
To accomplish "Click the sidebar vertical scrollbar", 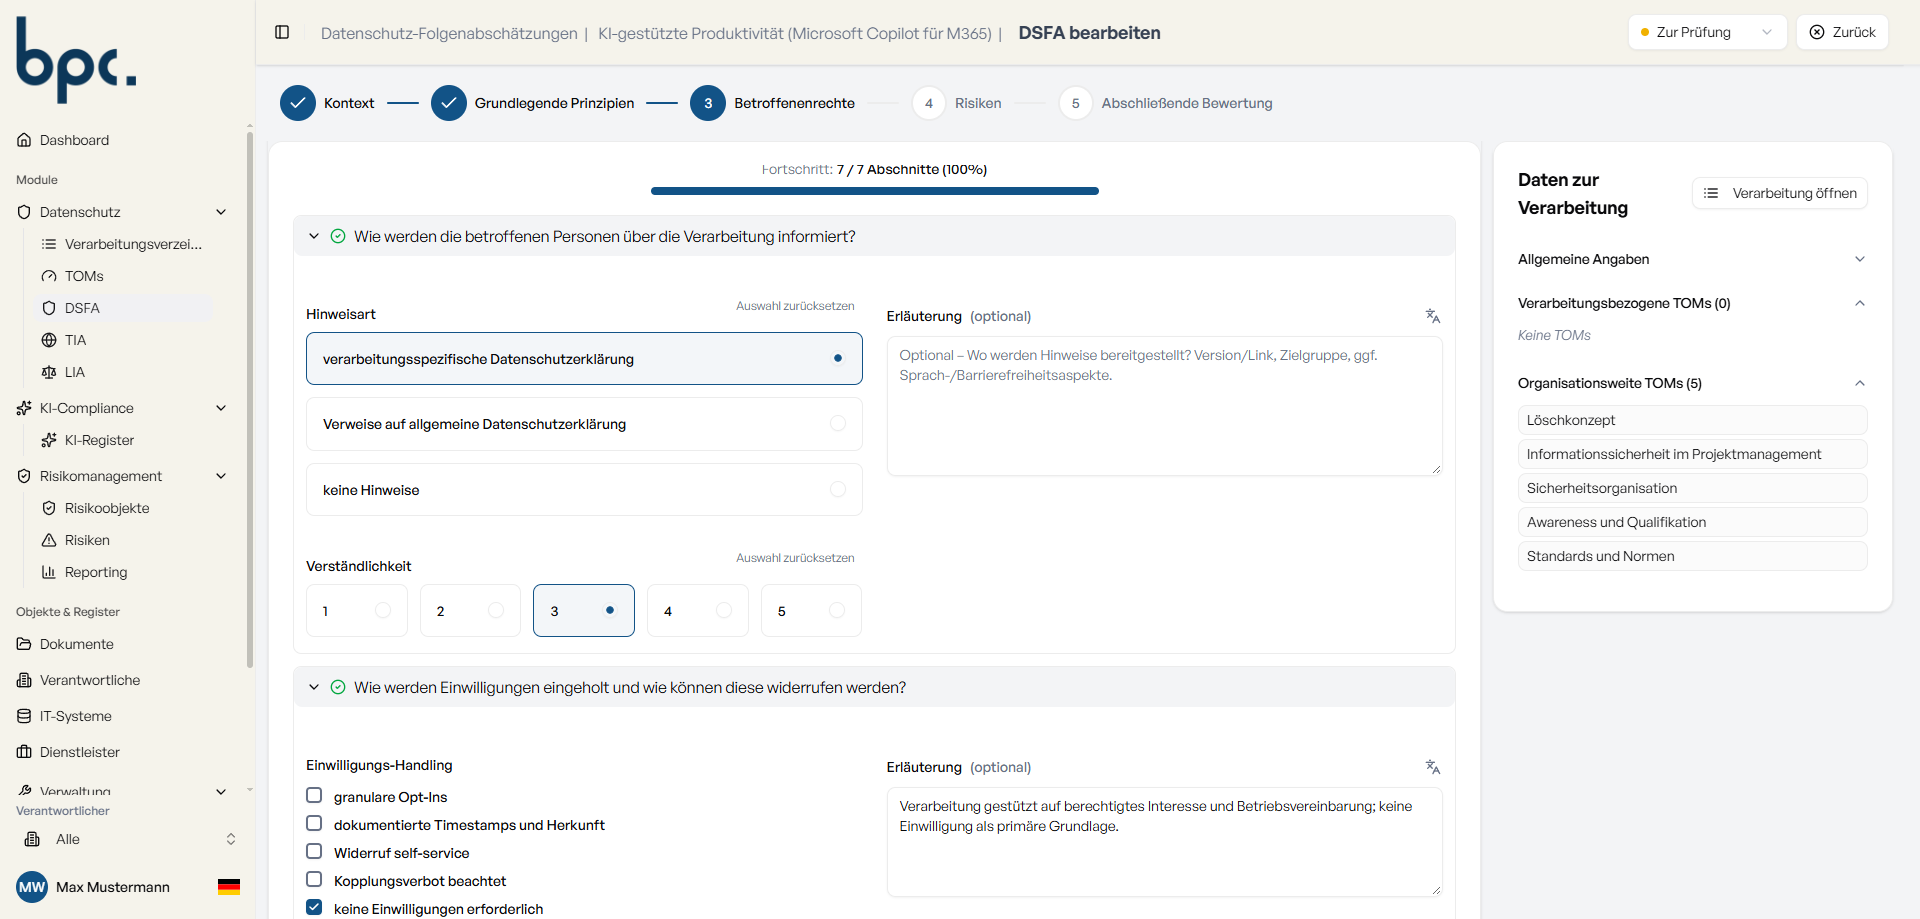I will pos(250,400).
